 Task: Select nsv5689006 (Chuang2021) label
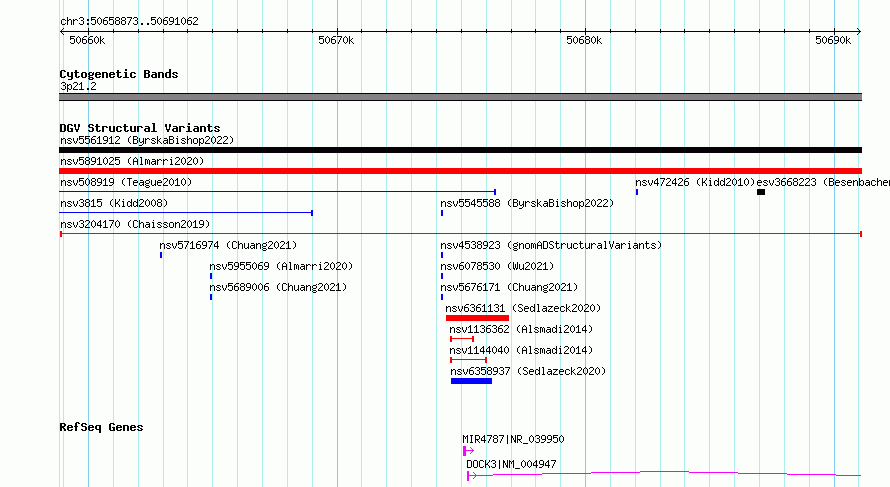click(x=278, y=287)
